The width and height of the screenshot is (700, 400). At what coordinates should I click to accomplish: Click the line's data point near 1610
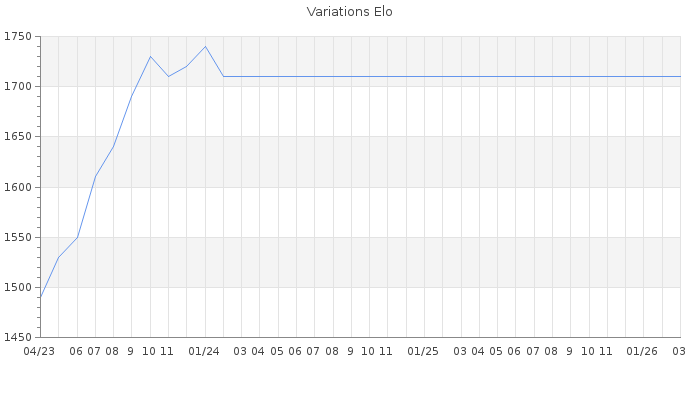point(95,177)
